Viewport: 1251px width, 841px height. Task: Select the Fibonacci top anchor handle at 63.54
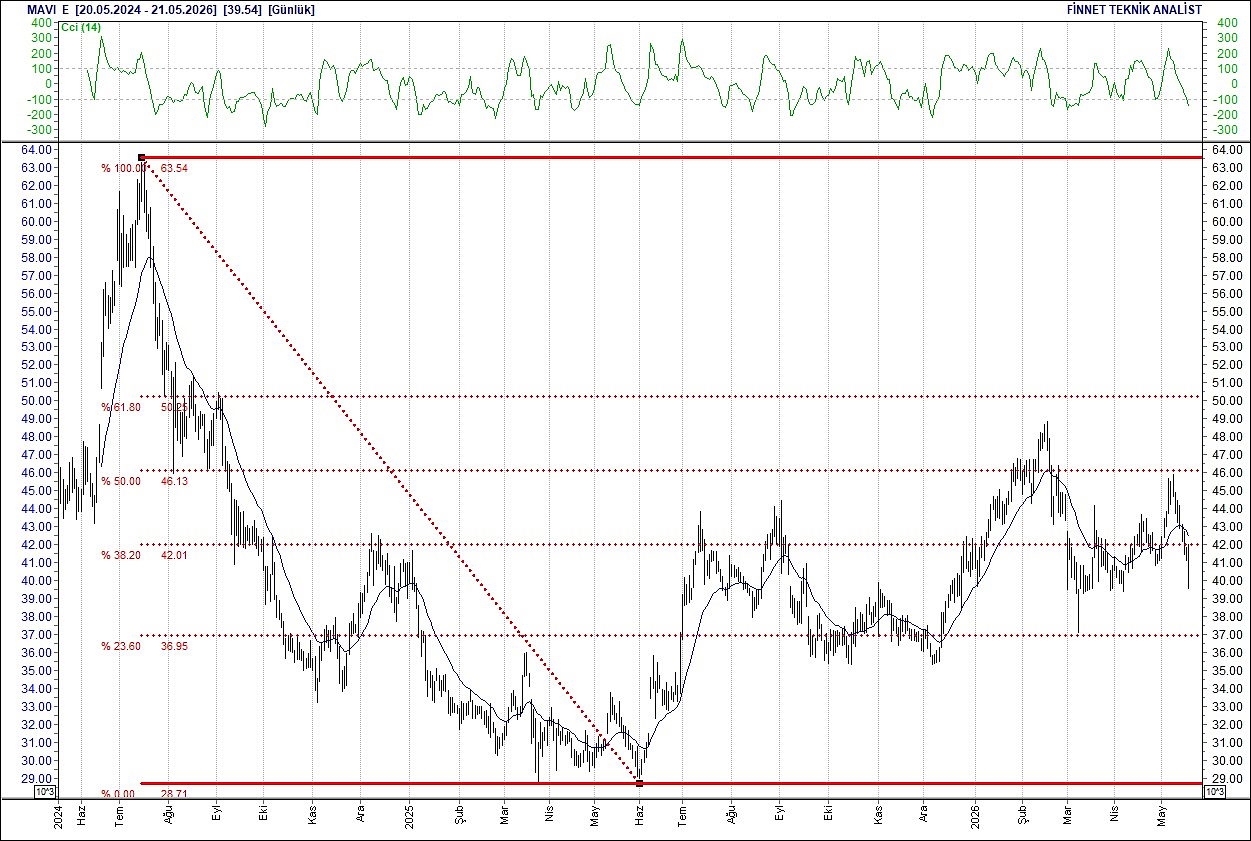click(x=142, y=157)
